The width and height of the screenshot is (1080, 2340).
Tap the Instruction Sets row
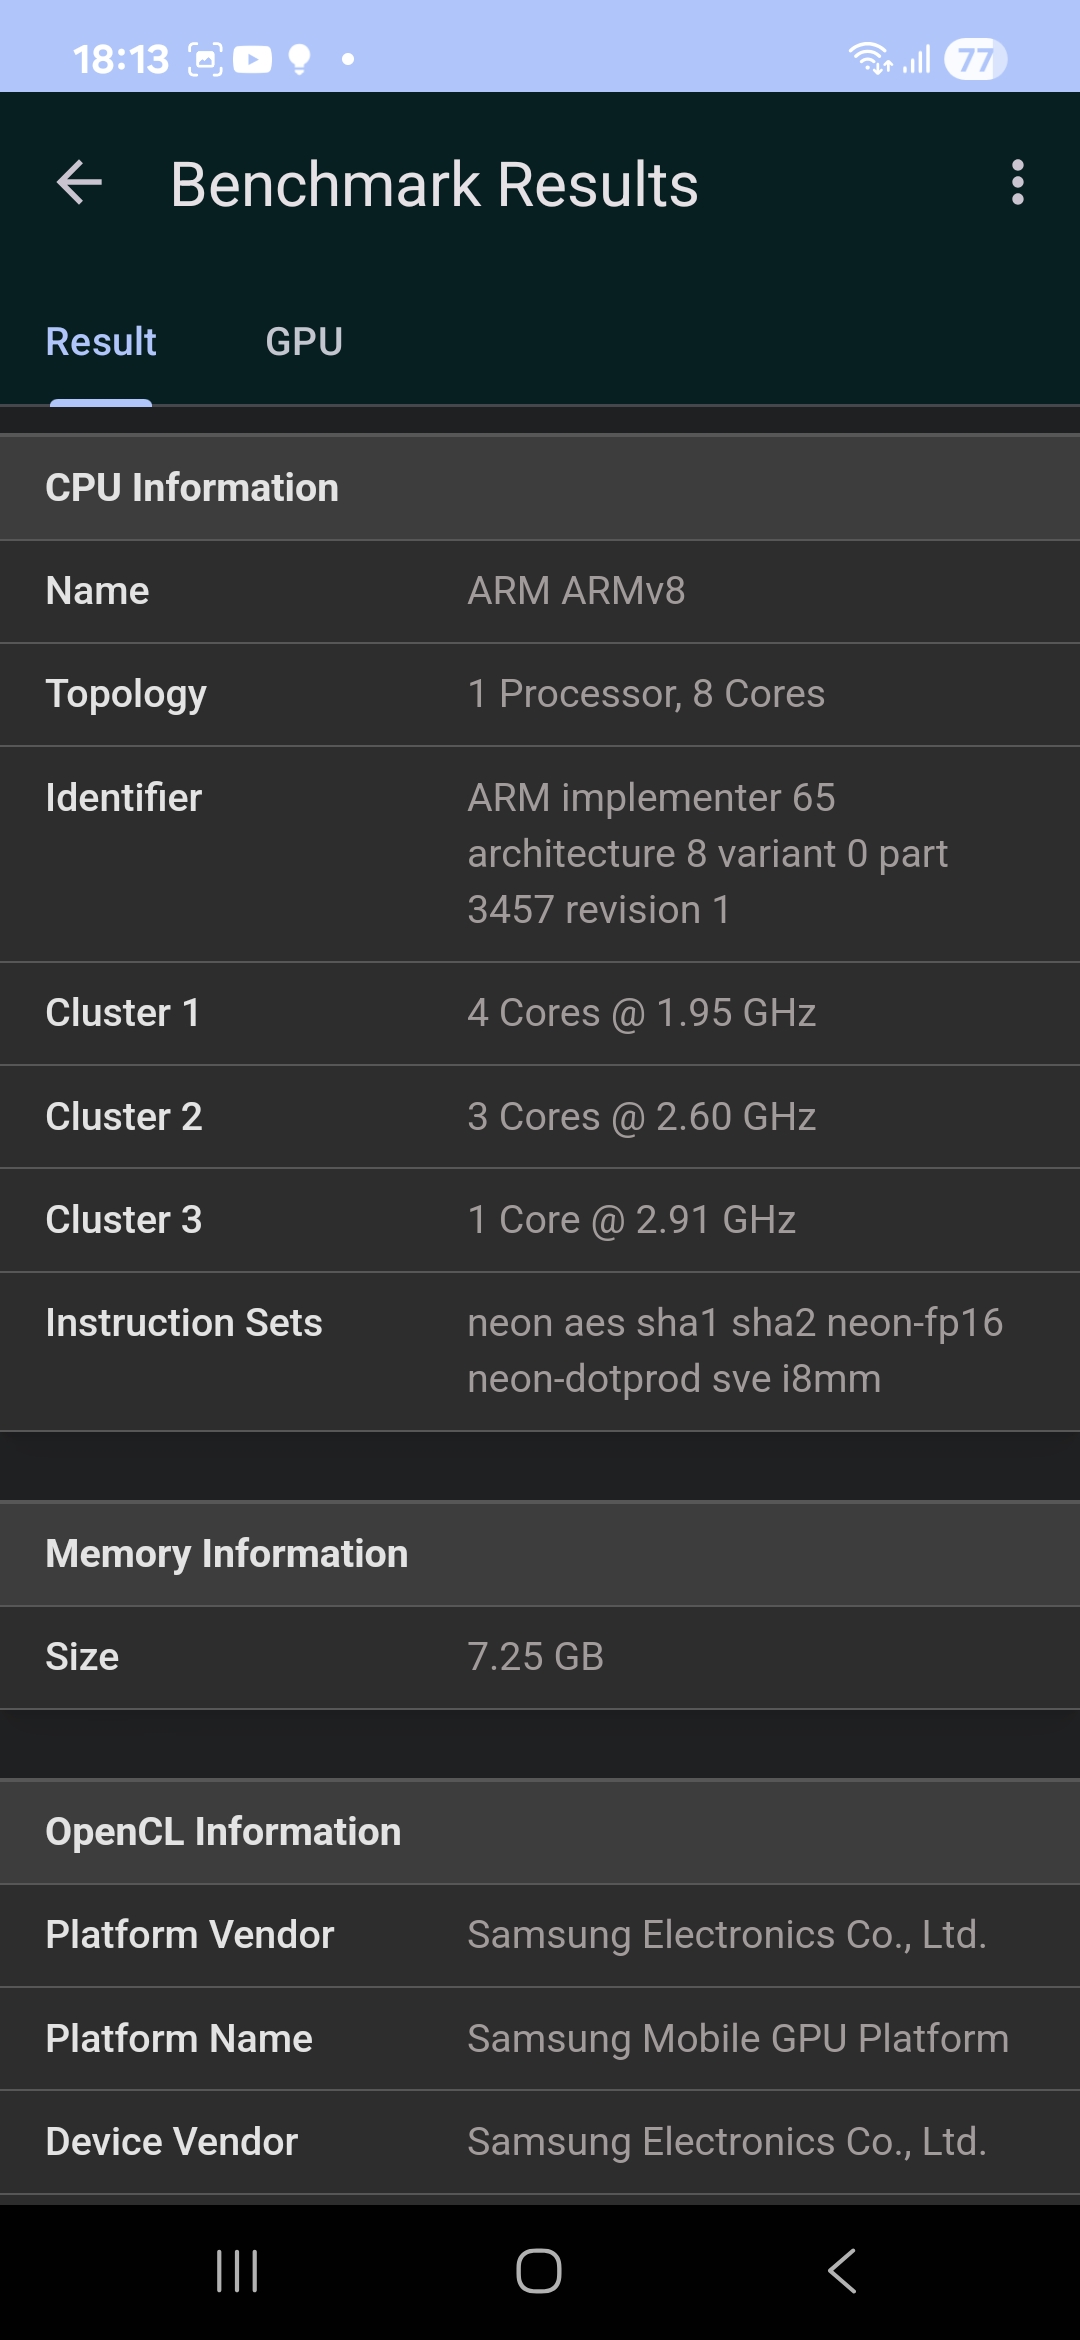(540, 1350)
